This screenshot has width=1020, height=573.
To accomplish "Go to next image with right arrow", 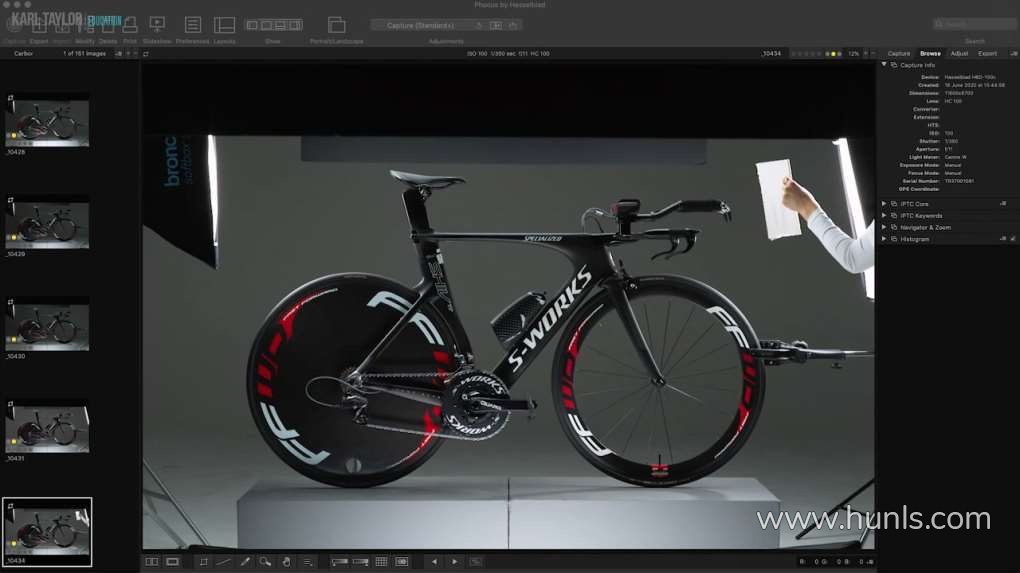I will 455,561.
